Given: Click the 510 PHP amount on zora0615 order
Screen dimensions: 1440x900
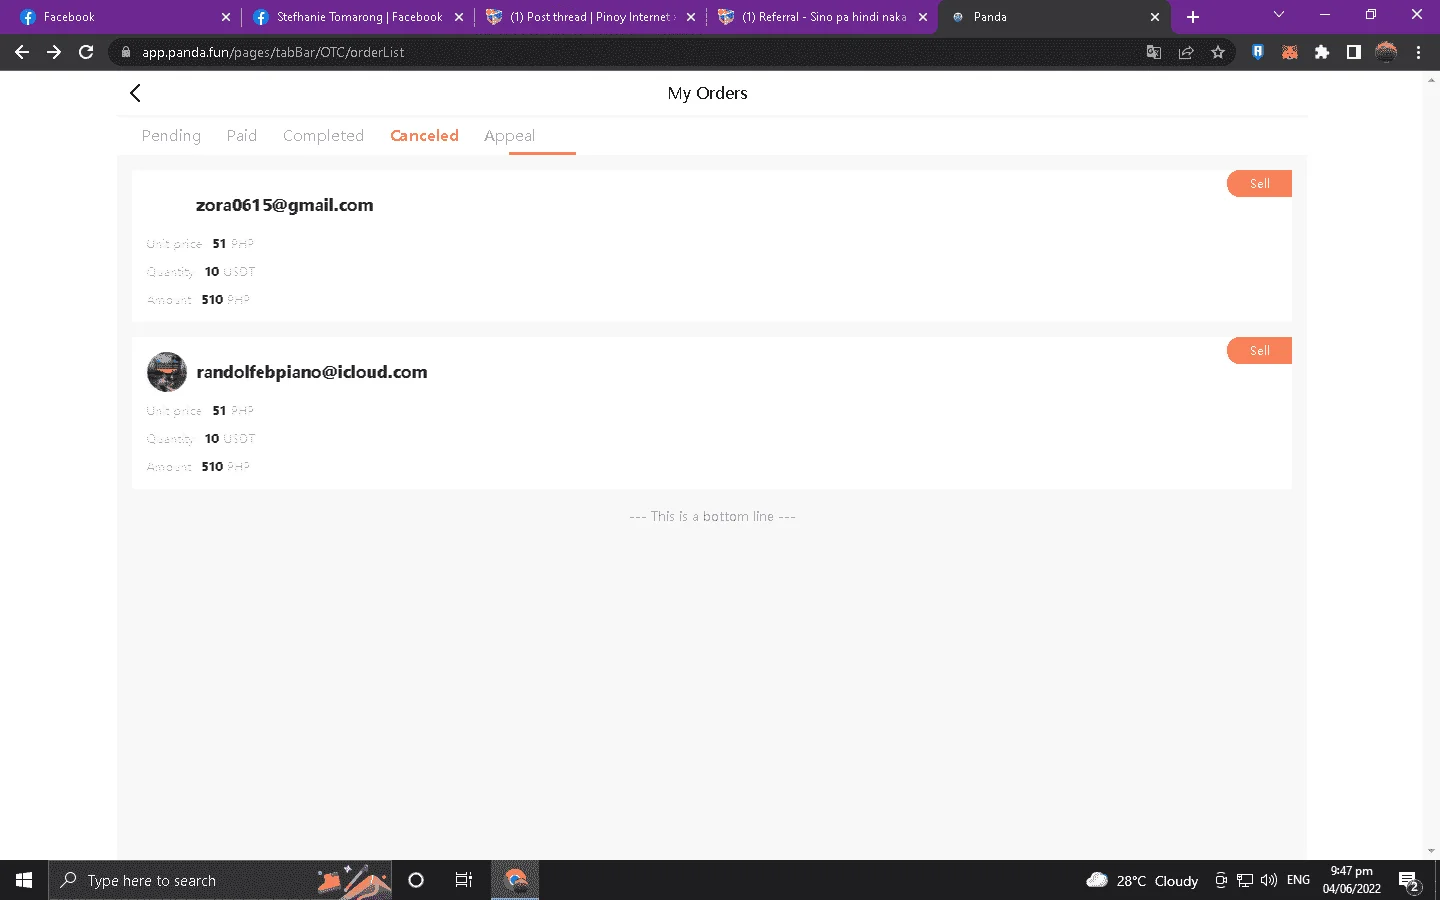Looking at the screenshot, I should tap(225, 299).
